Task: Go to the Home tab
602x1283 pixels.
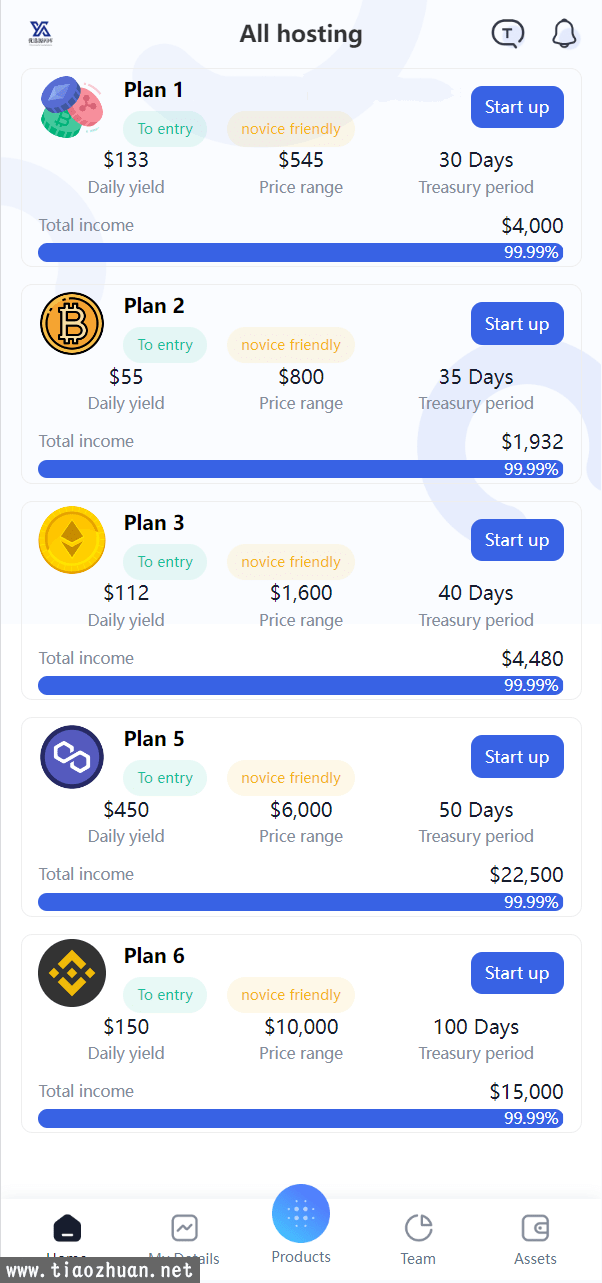Action: (67, 1238)
